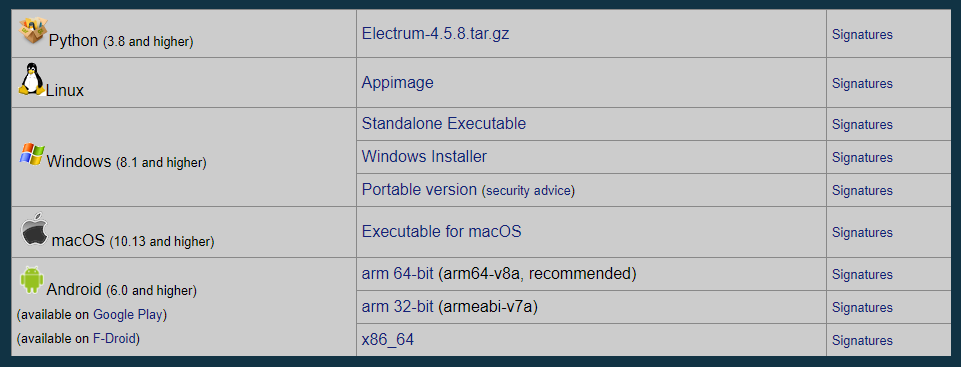Get the arm 64-bit Android build
961x367 pixels.
[397, 274]
